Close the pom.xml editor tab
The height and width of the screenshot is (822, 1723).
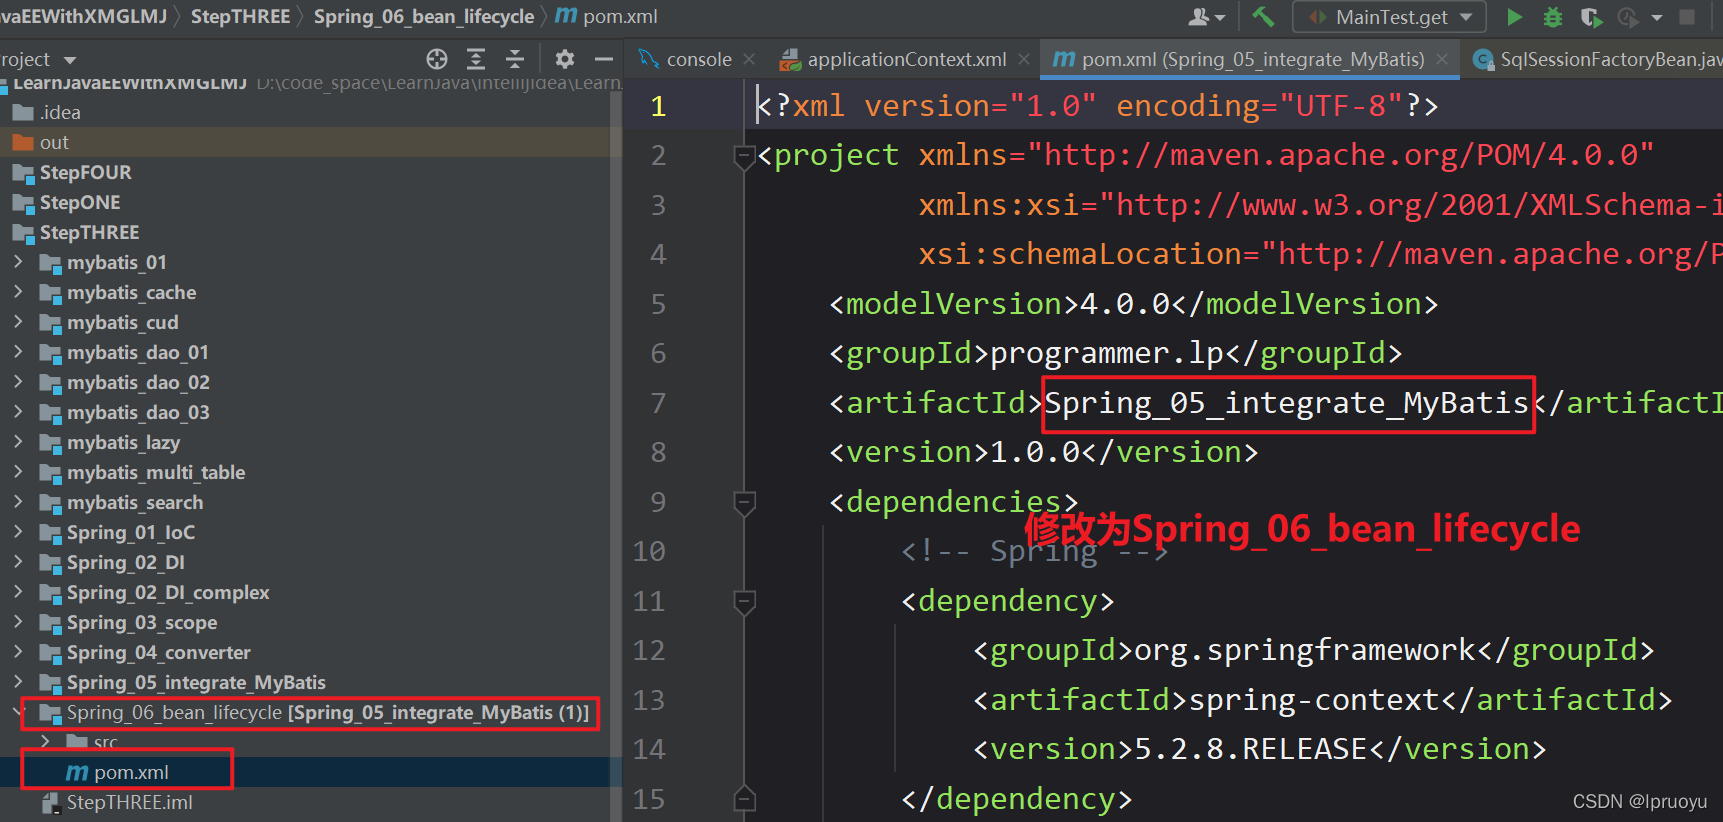1442,60
